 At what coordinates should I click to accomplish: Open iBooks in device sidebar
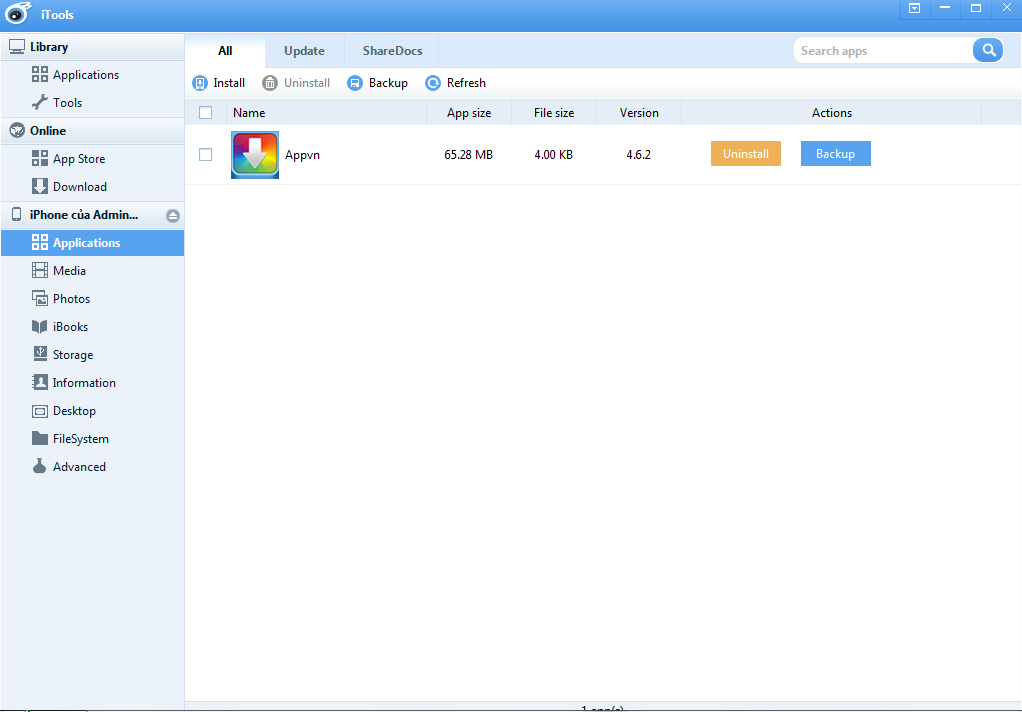coord(70,327)
